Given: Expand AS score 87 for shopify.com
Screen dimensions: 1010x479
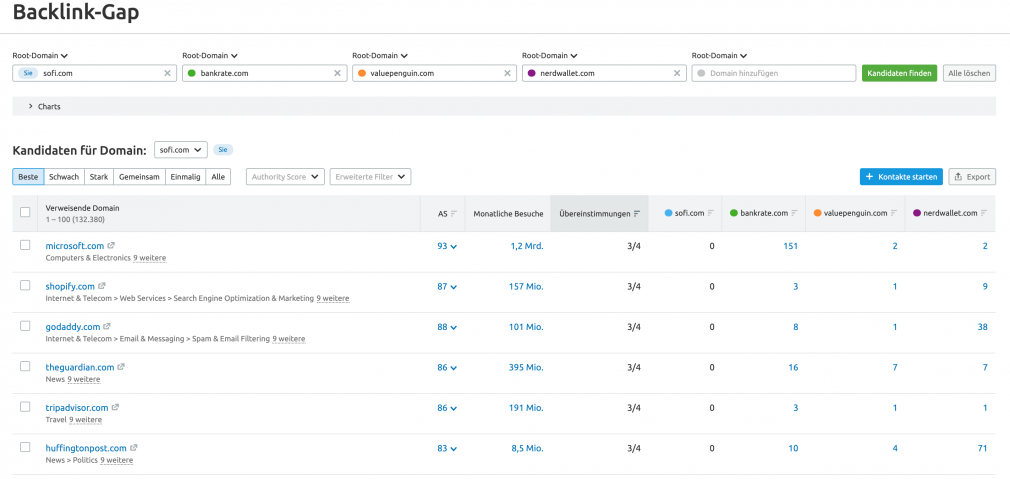Looking at the screenshot, I should coord(447,286).
